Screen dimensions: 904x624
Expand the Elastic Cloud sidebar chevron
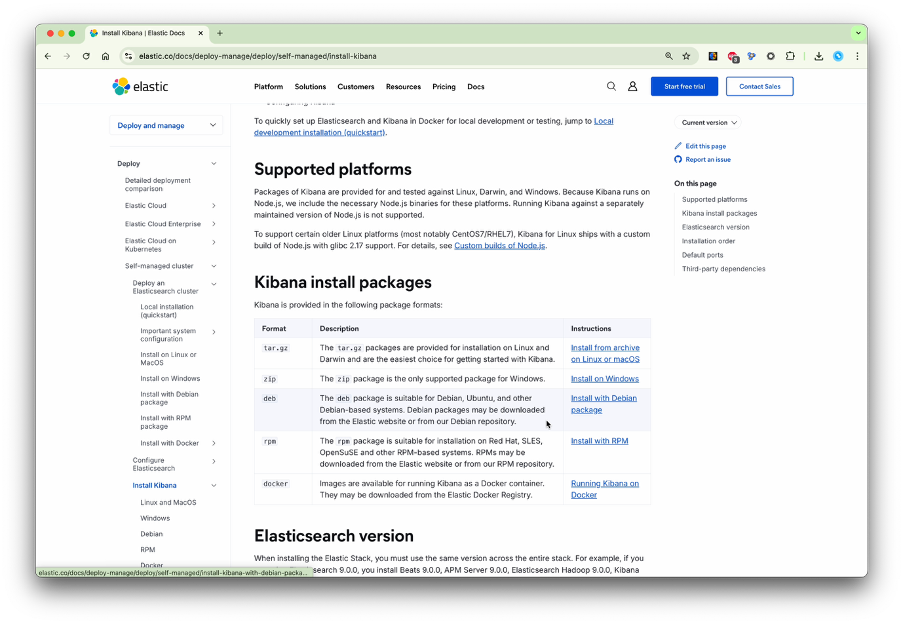pos(214,206)
